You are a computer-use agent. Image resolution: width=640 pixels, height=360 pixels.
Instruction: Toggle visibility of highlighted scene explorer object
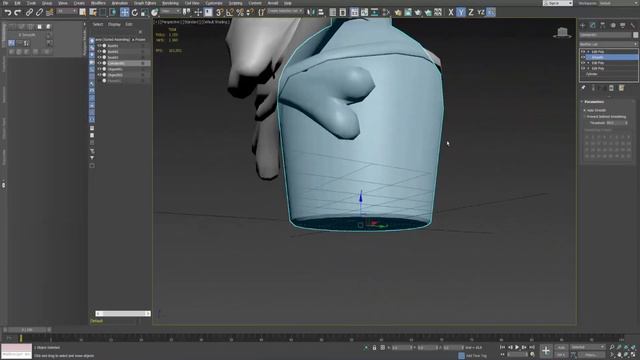click(x=100, y=63)
